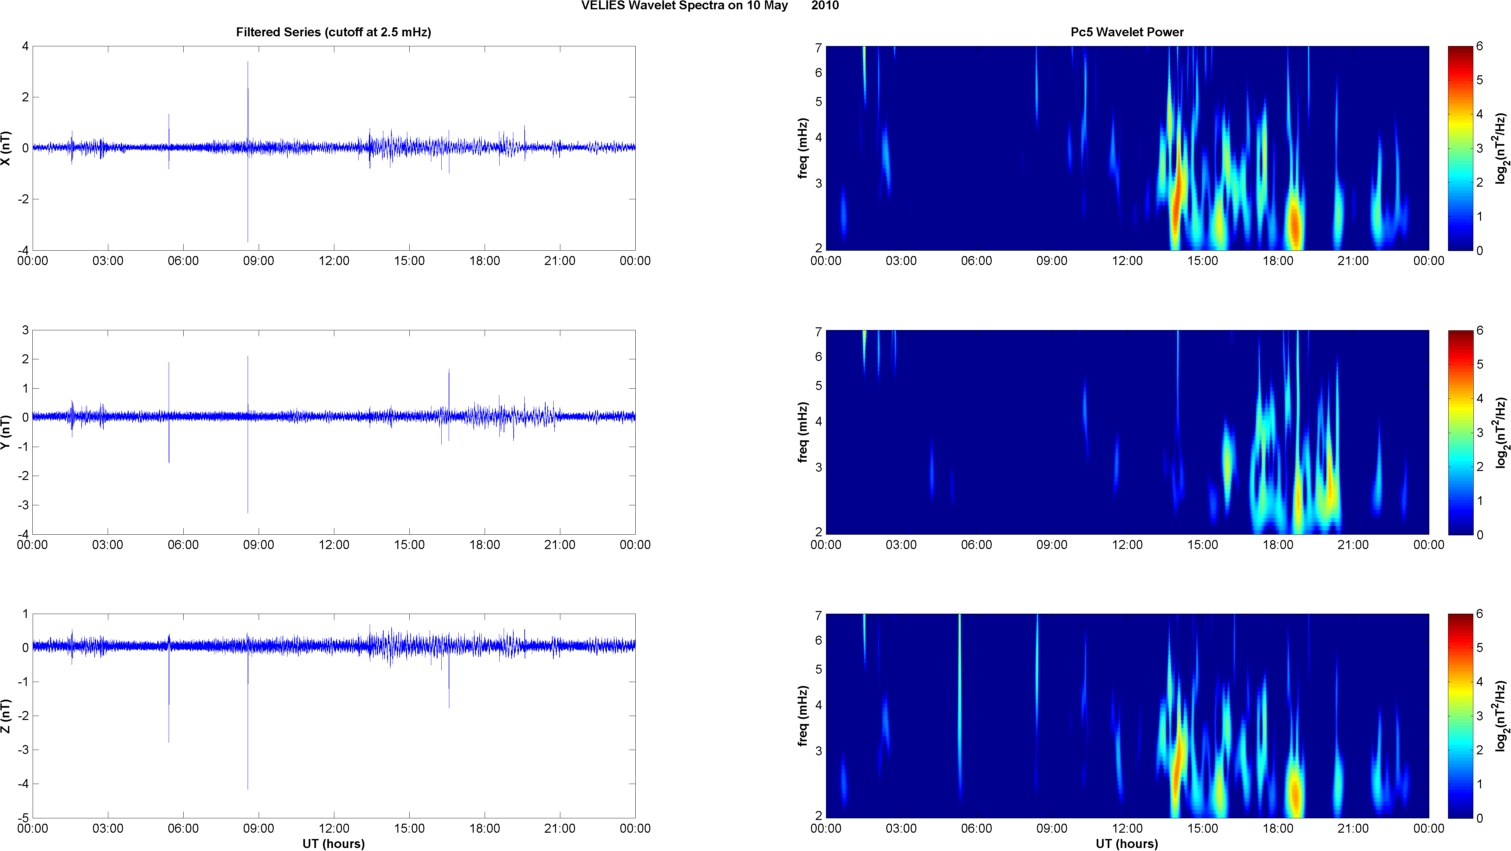Screen dimensions: 1511x851
Task: Click the bright patch near 18:40 in middle spectrogram
Action: pos(1298,500)
